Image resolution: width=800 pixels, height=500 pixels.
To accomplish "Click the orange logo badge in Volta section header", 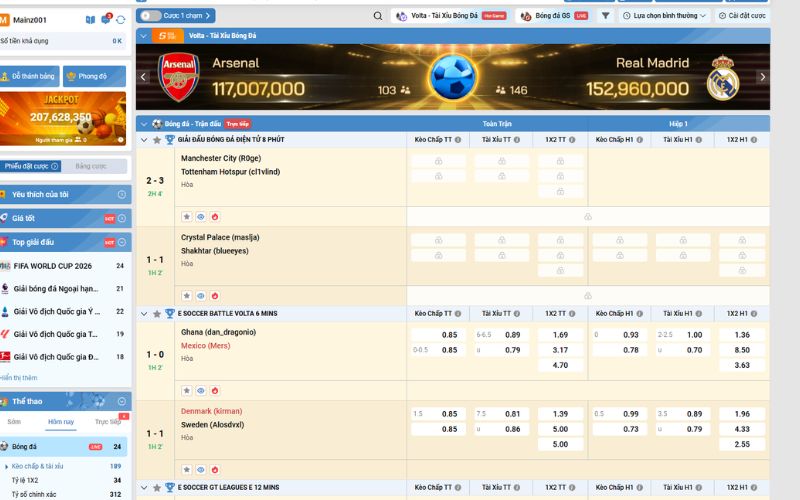I will 167,36.
